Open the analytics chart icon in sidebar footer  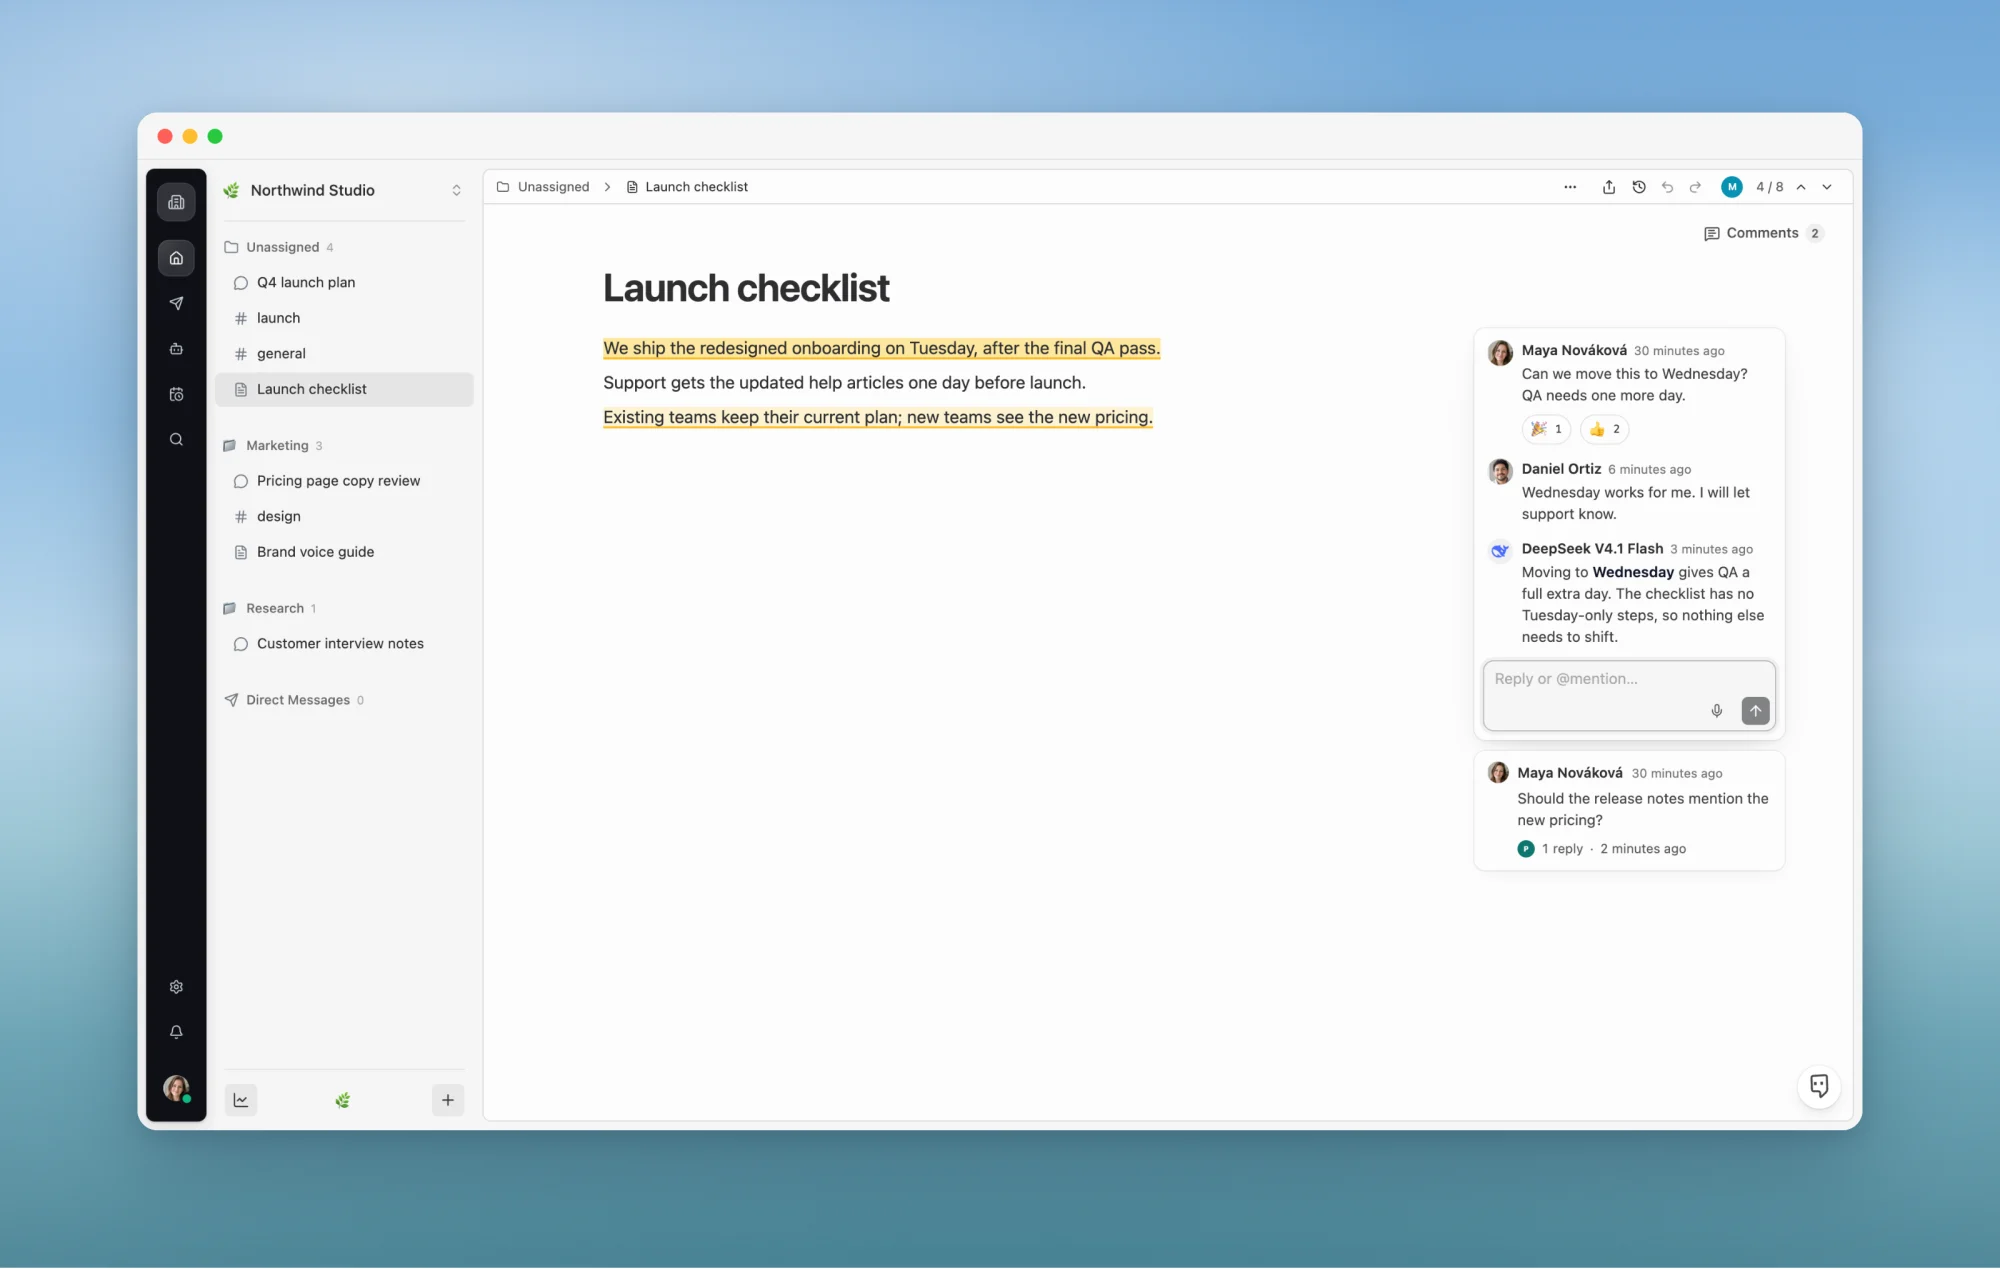241,1100
